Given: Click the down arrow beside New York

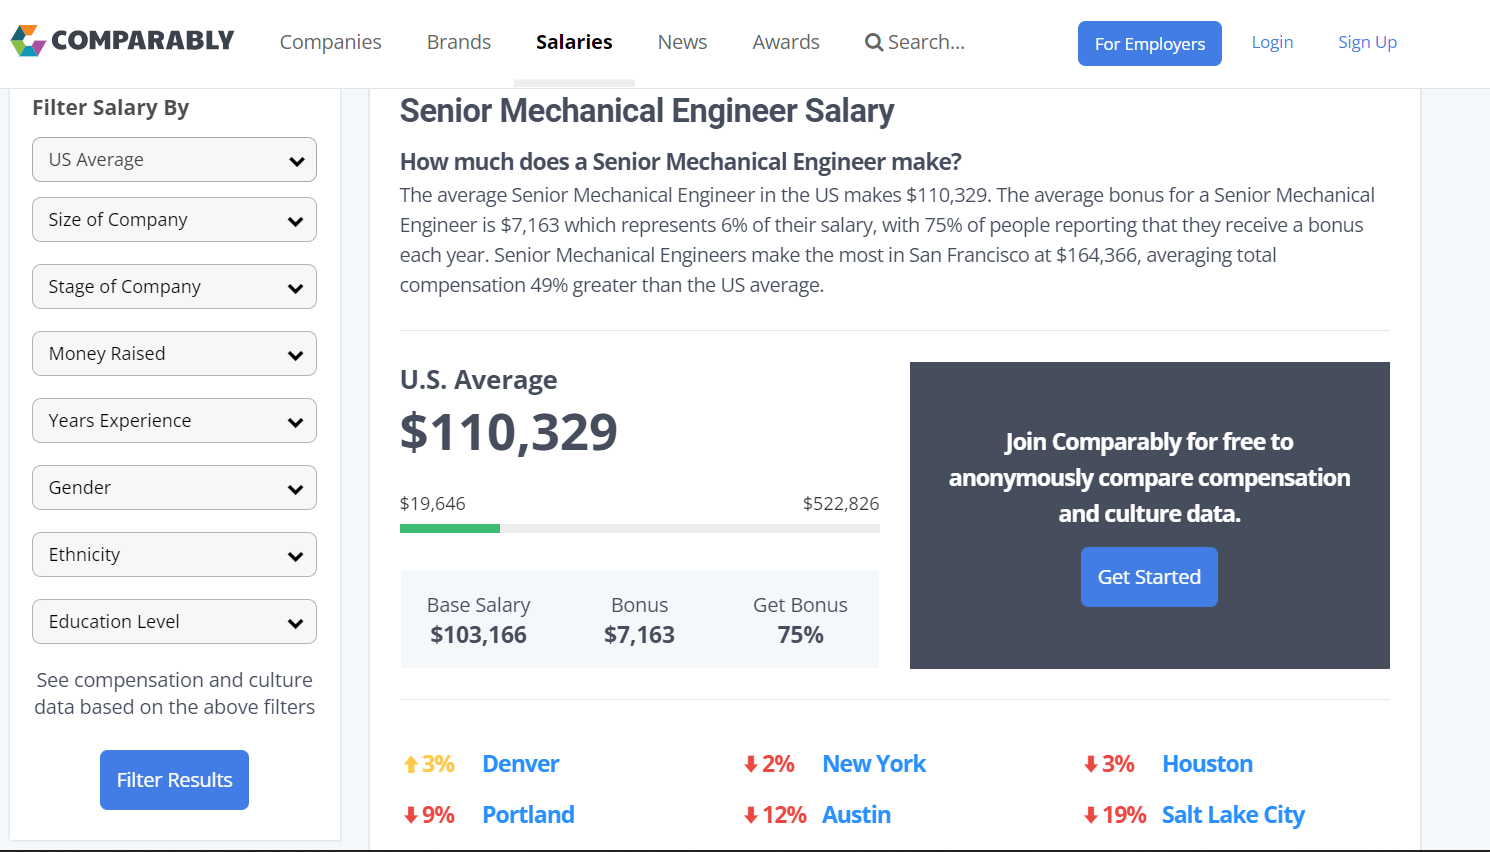Looking at the screenshot, I should tap(751, 765).
